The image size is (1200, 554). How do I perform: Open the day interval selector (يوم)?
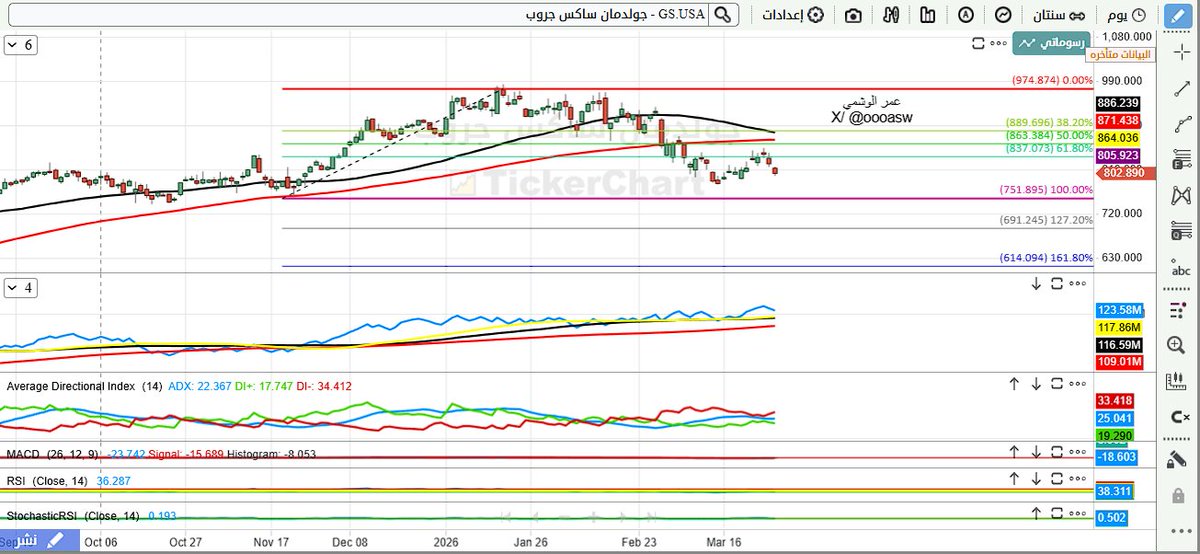pos(1128,15)
